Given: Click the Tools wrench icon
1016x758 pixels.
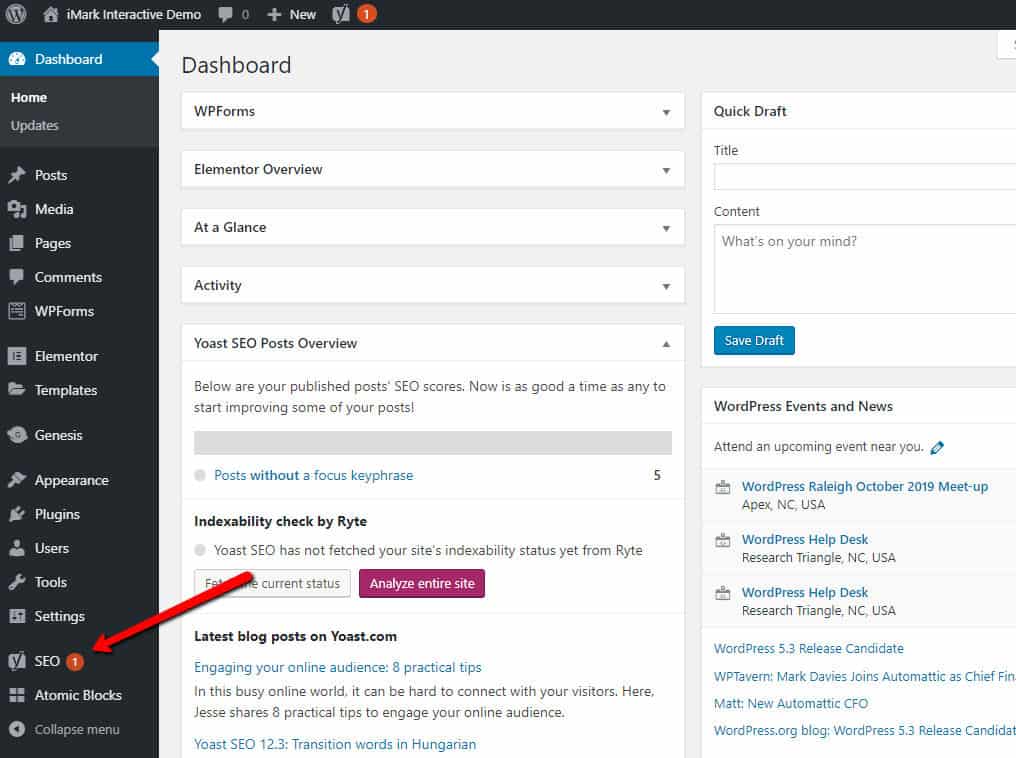Looking at the screenshot, I should (17, 582).
